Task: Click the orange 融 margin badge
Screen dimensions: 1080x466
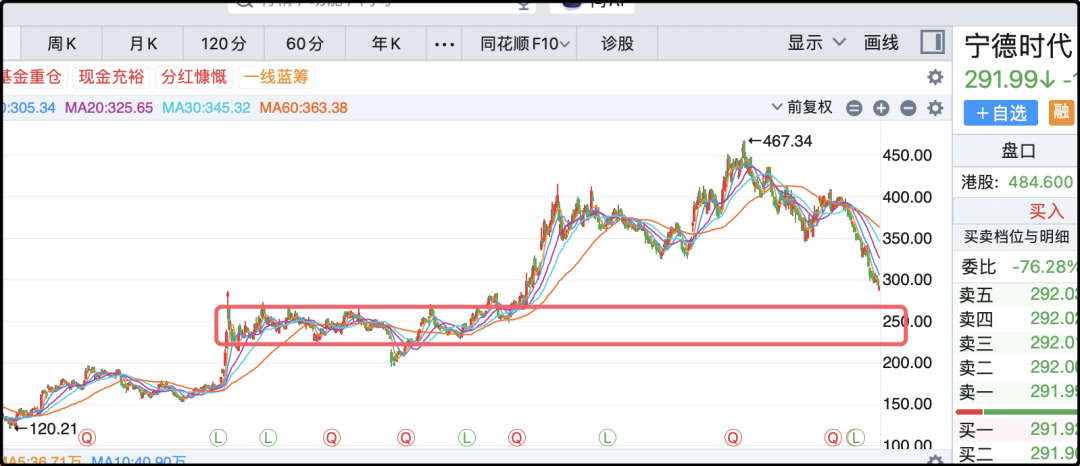Action: 1061,113
